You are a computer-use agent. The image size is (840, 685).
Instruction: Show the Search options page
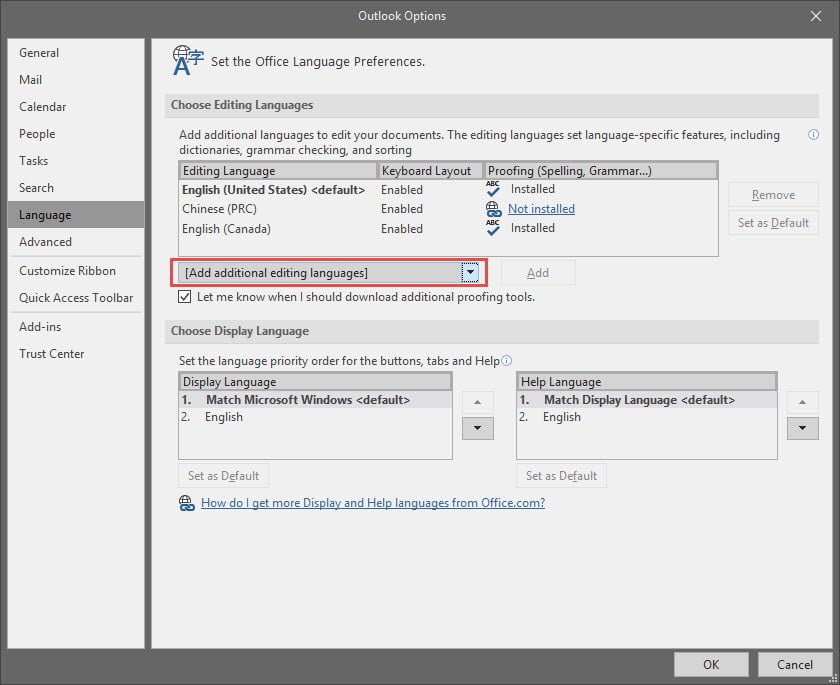coord(76,188)
